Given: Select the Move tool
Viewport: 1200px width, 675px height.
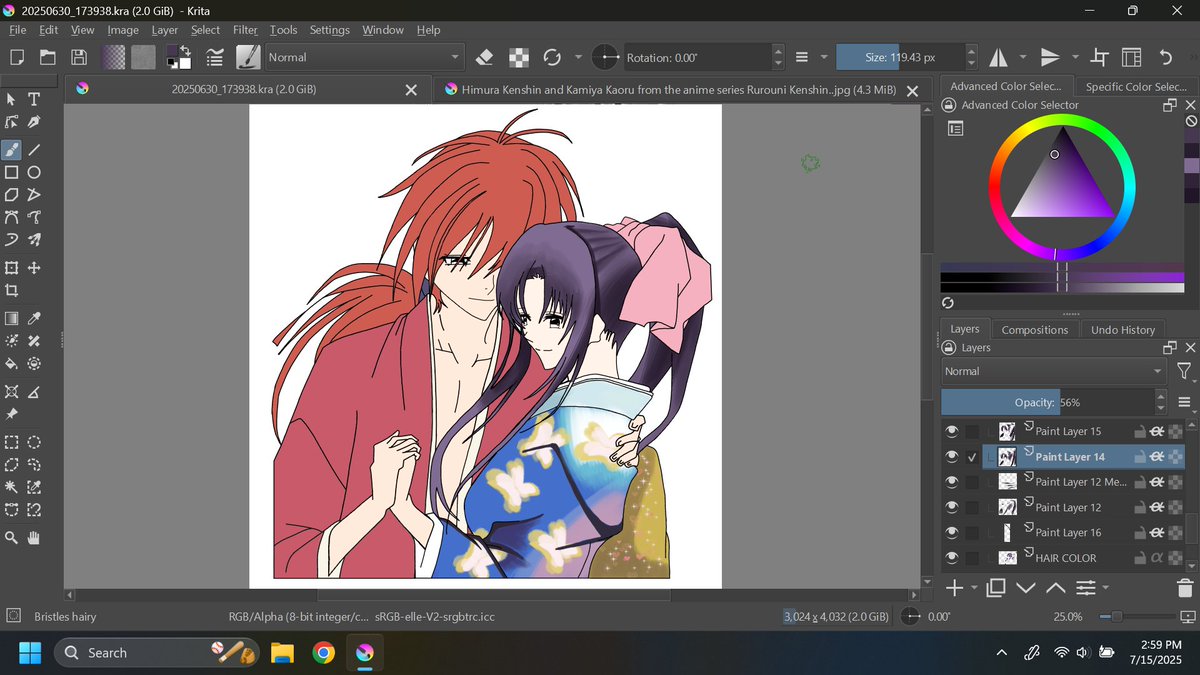Looking at the screenshot, I should 34,268.
